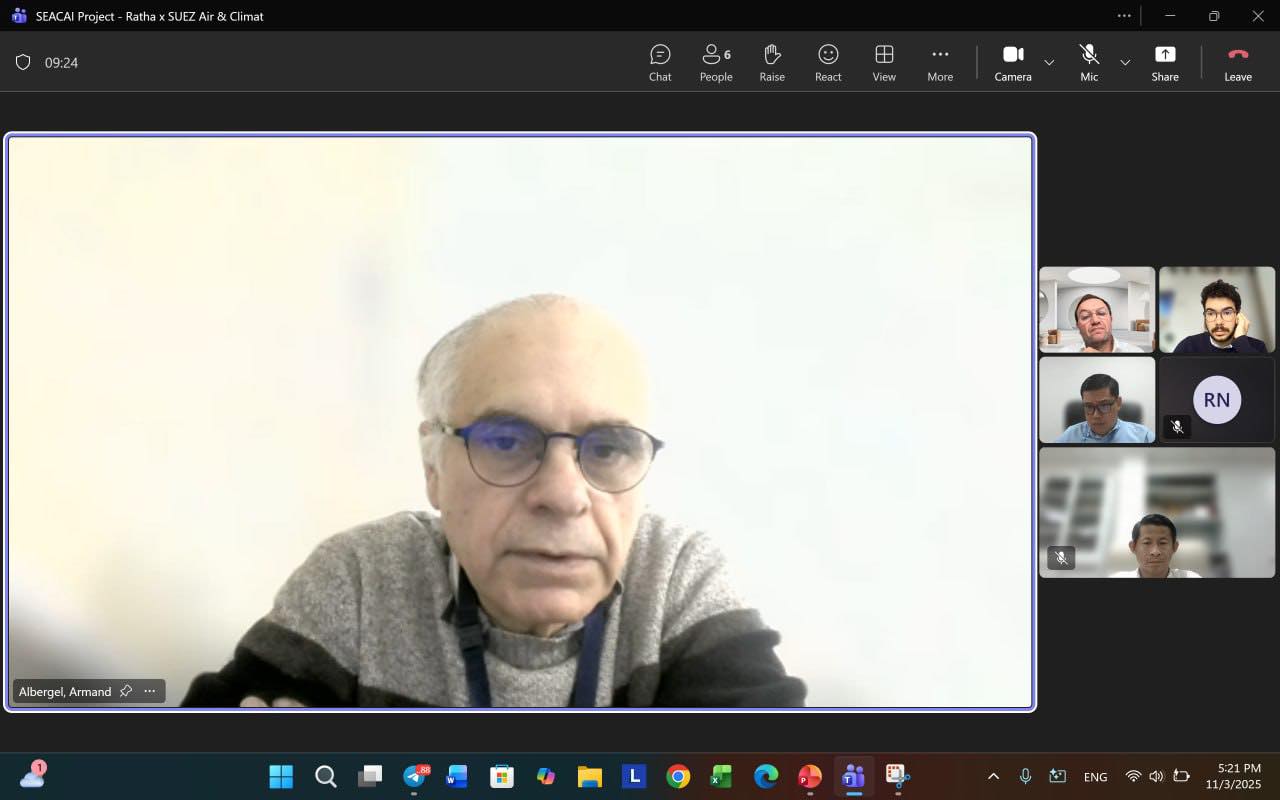Select the RN participant avatar tile

pyautogui.click(x=1217, y=400)
